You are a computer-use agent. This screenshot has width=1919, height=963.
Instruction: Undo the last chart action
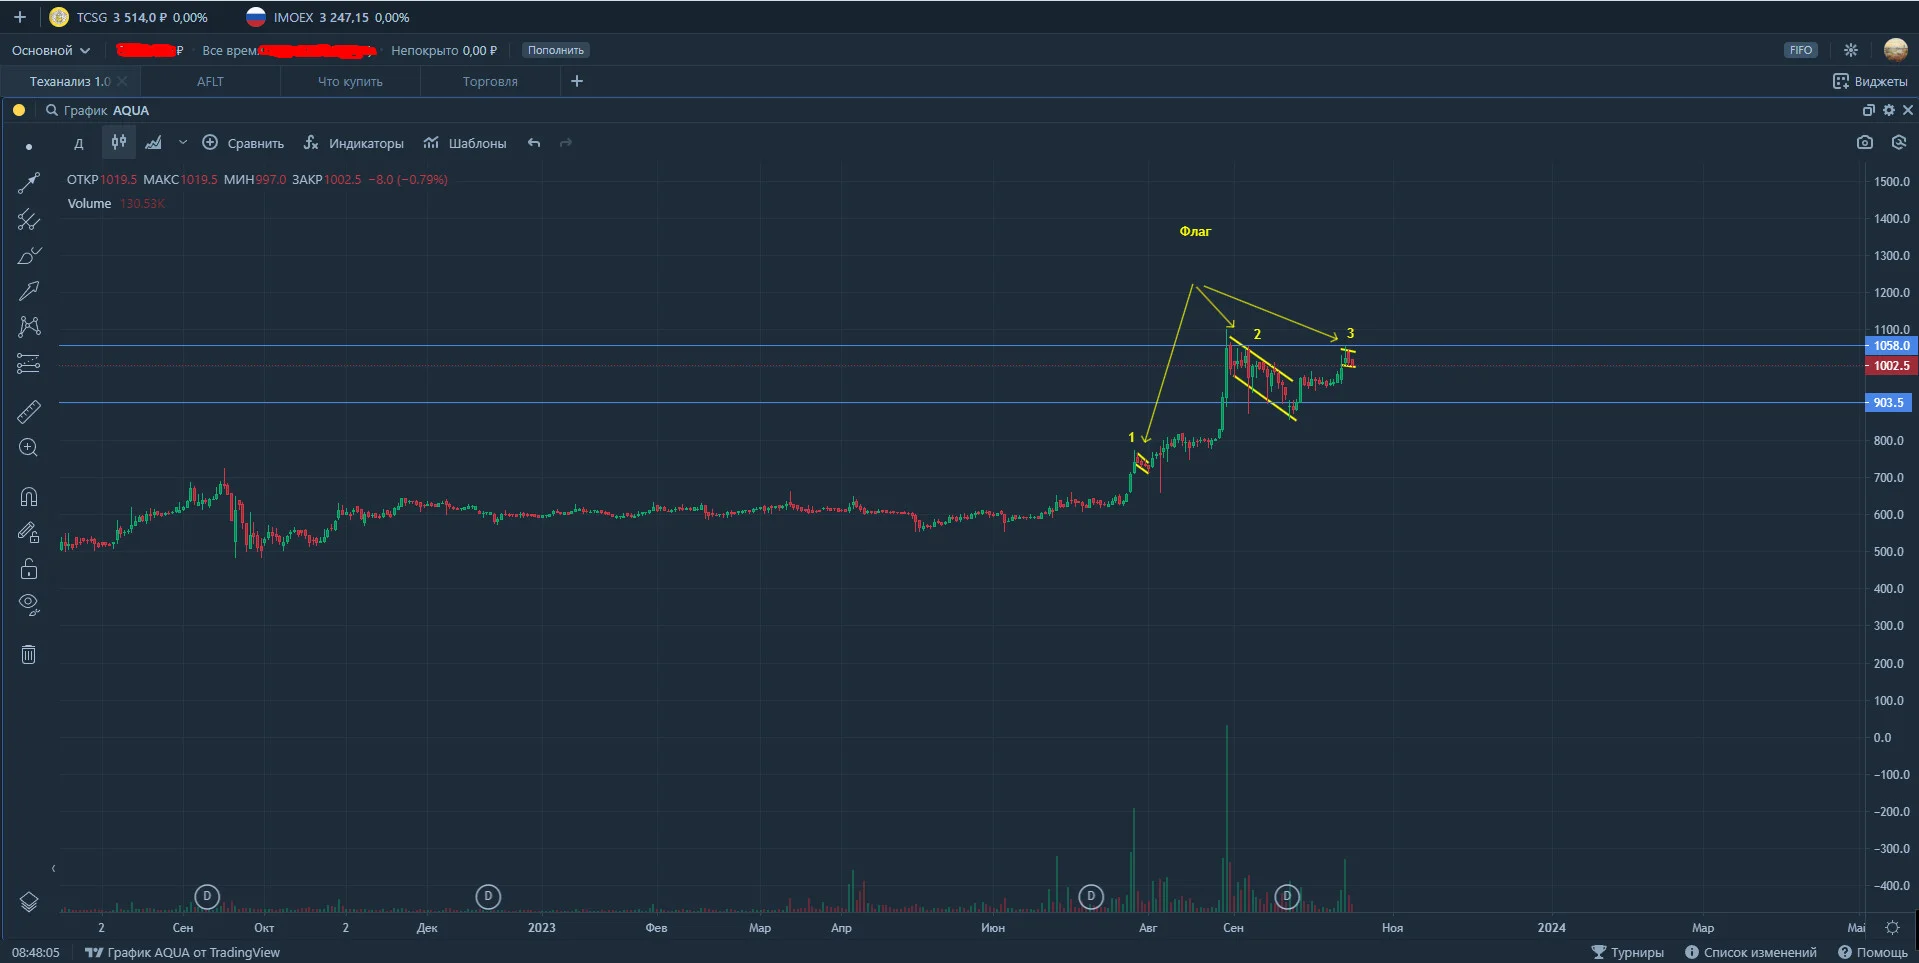click(x=534, y=143)
